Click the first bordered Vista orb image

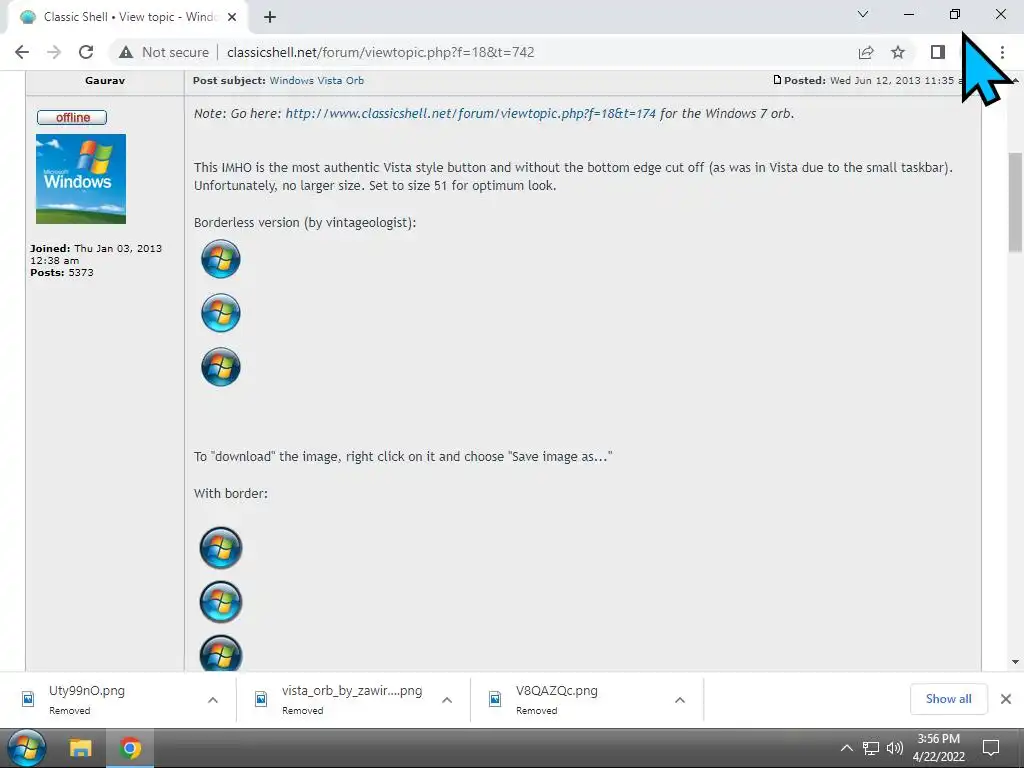coord(221,547)
